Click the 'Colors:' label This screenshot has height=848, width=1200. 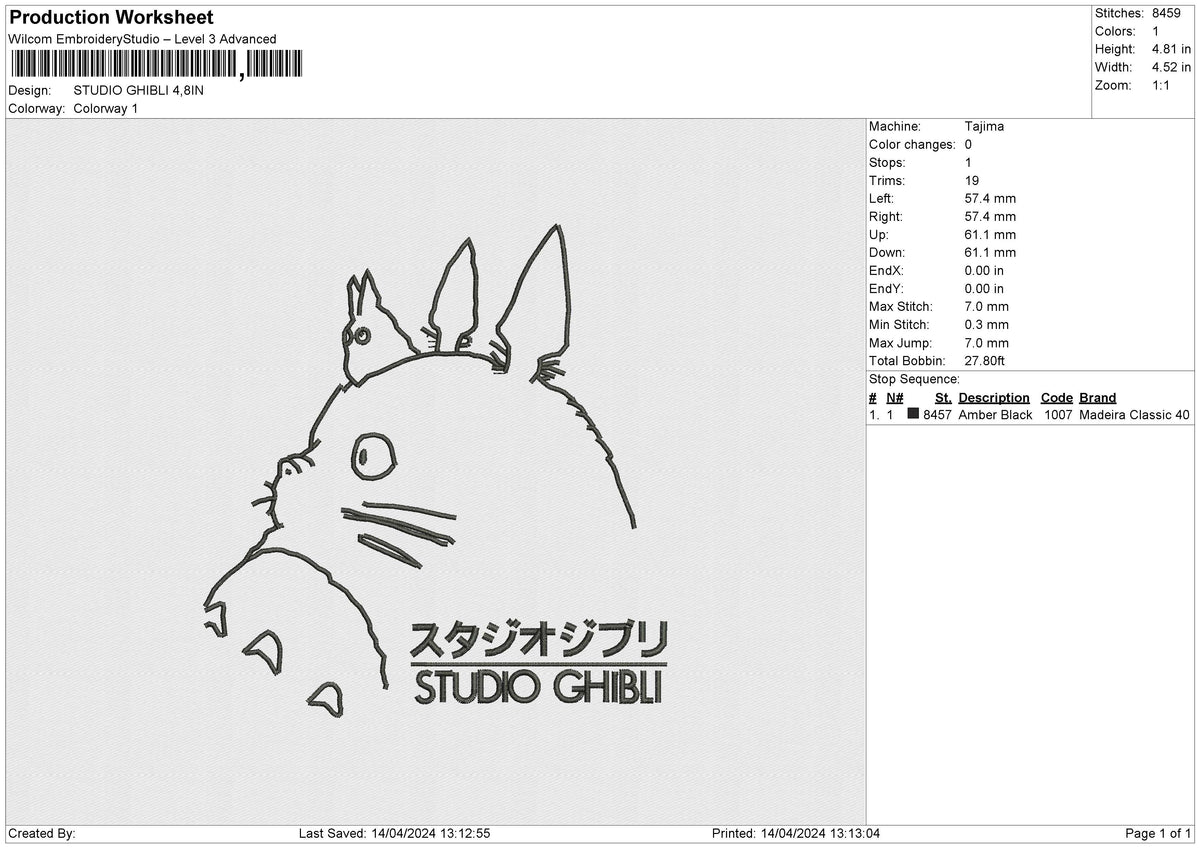coord(1114,31)
